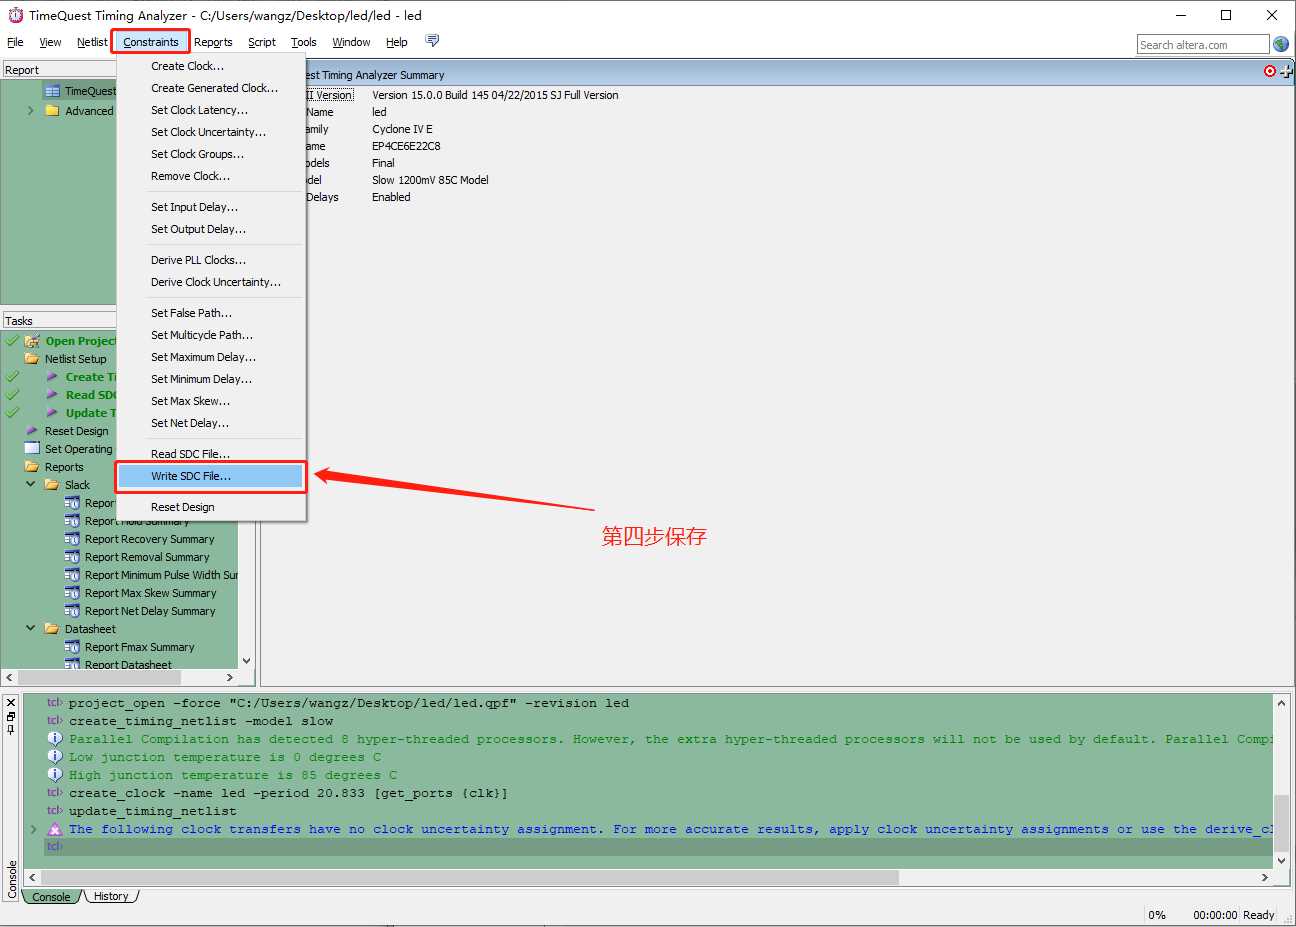Image resolution: width=1296 pixels, height=927 pixels.
Task: Click the Reports folder icon in Tasks
Action: 32,467
